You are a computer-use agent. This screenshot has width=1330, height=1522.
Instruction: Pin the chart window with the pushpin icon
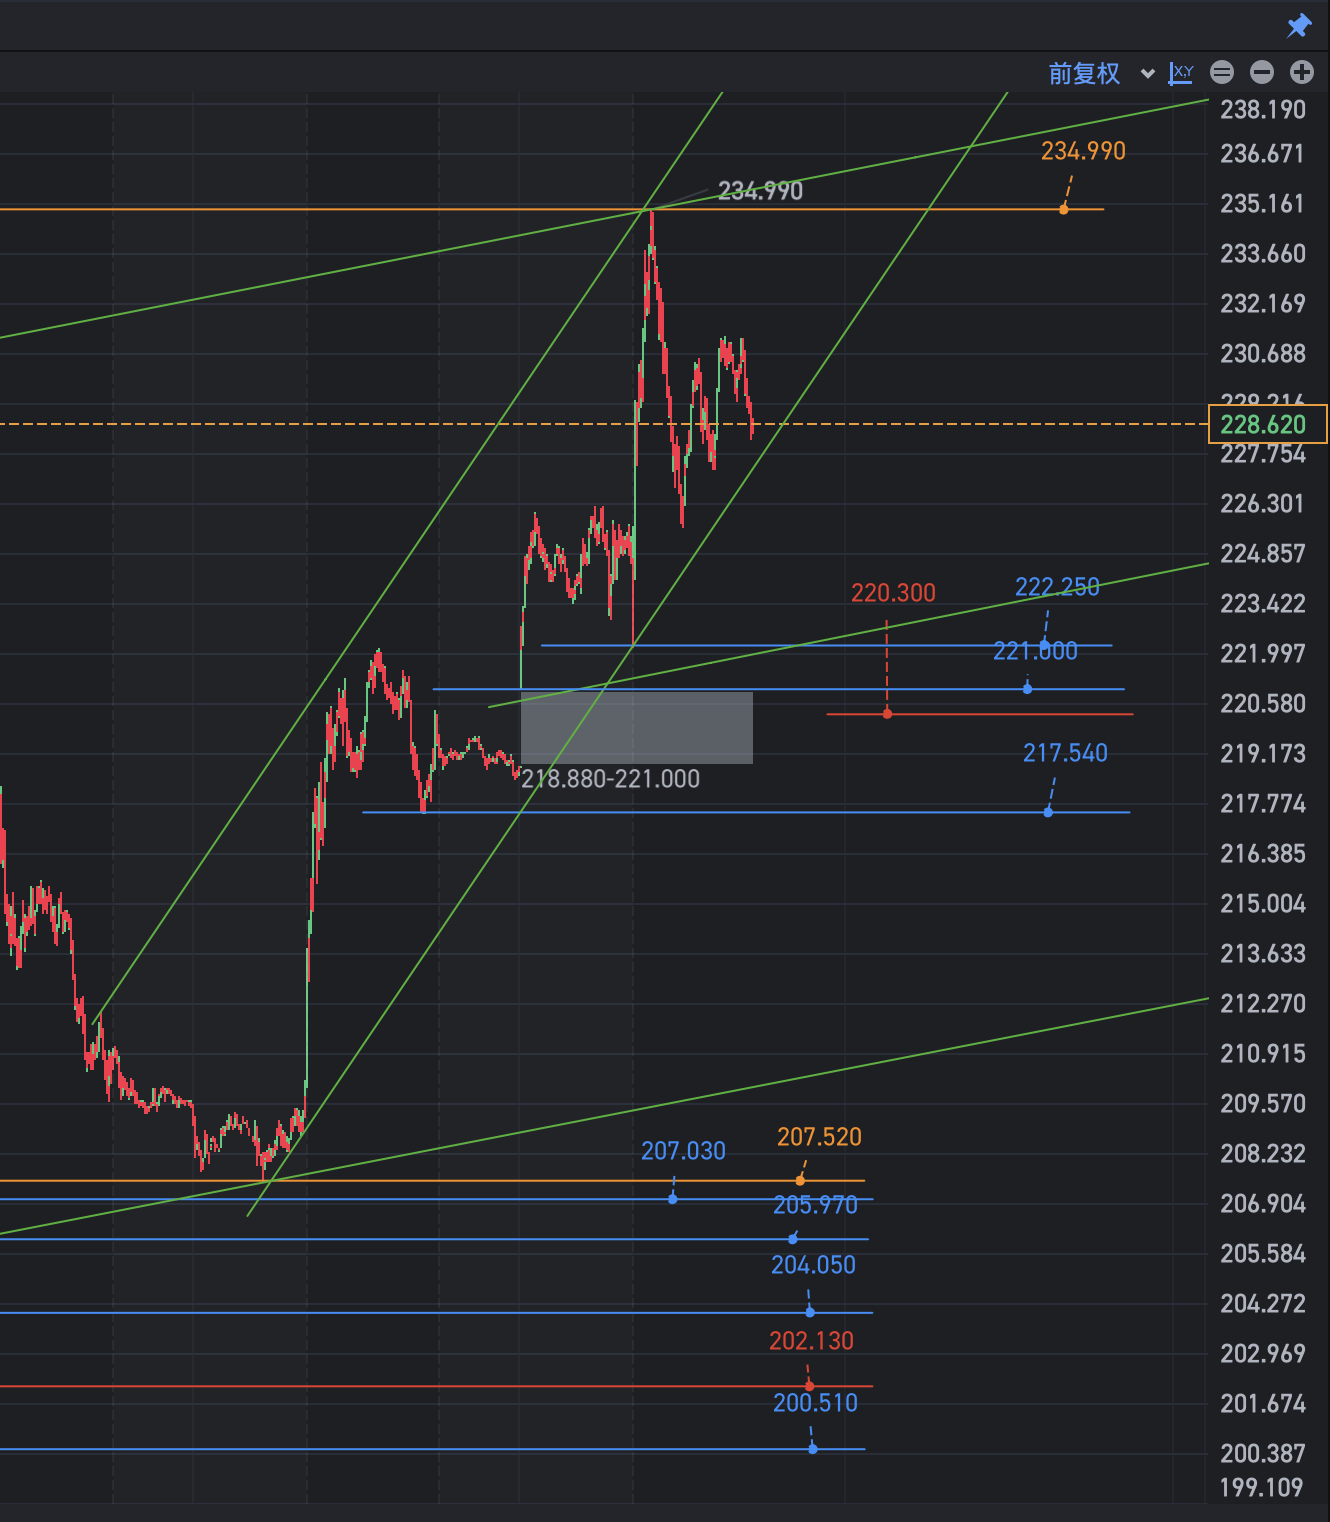click(1299, 26)
